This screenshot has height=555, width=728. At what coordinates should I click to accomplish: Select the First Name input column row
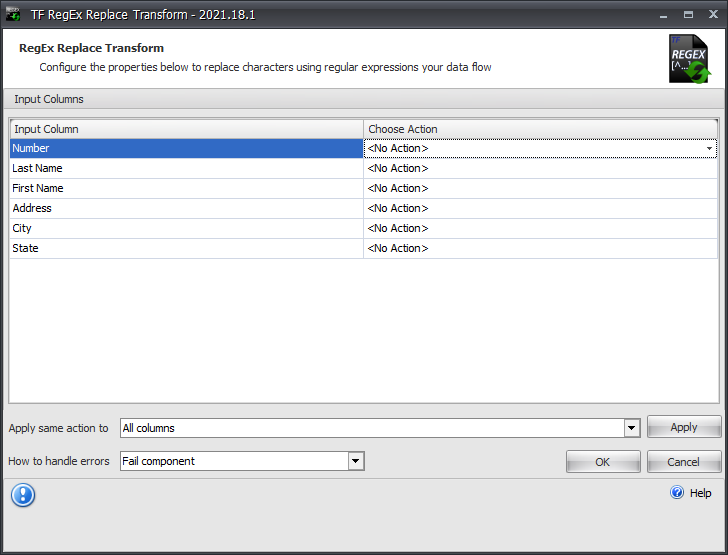click(x=186, y=189)
